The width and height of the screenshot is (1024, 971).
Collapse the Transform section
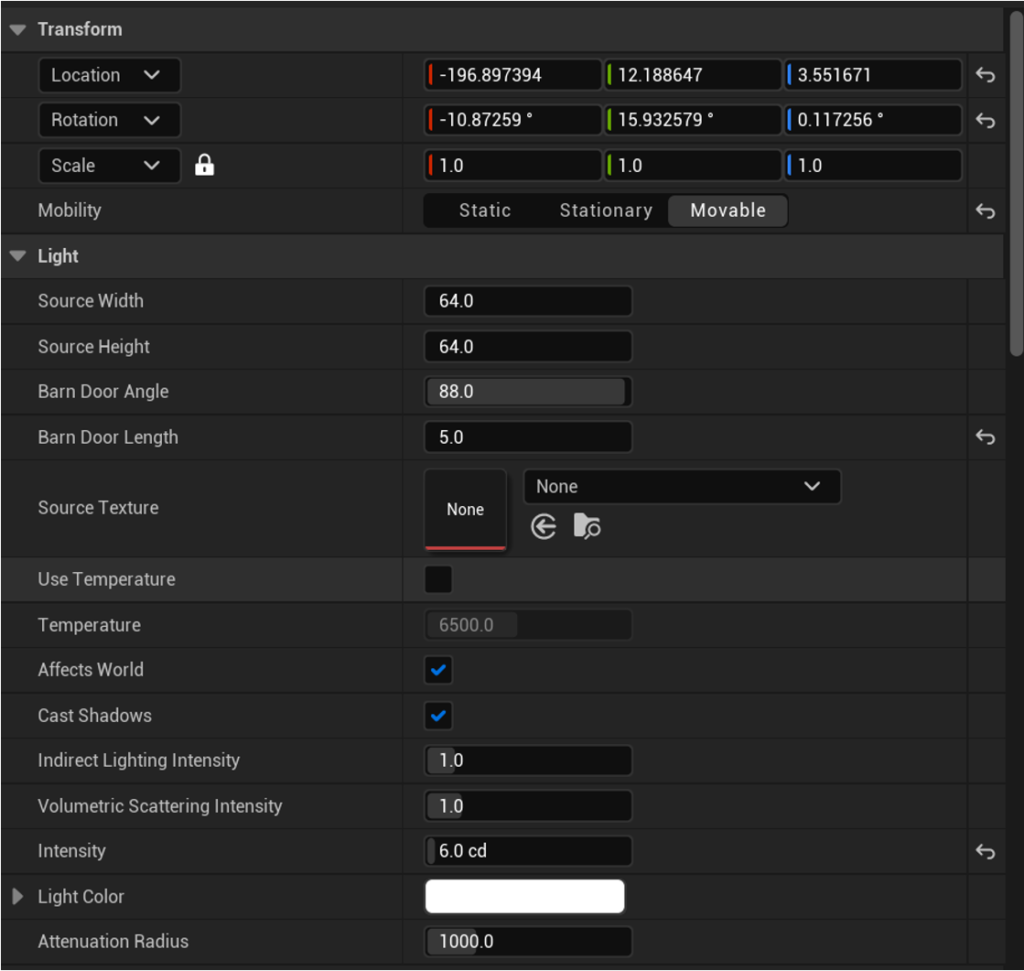(x=18, y=29)
